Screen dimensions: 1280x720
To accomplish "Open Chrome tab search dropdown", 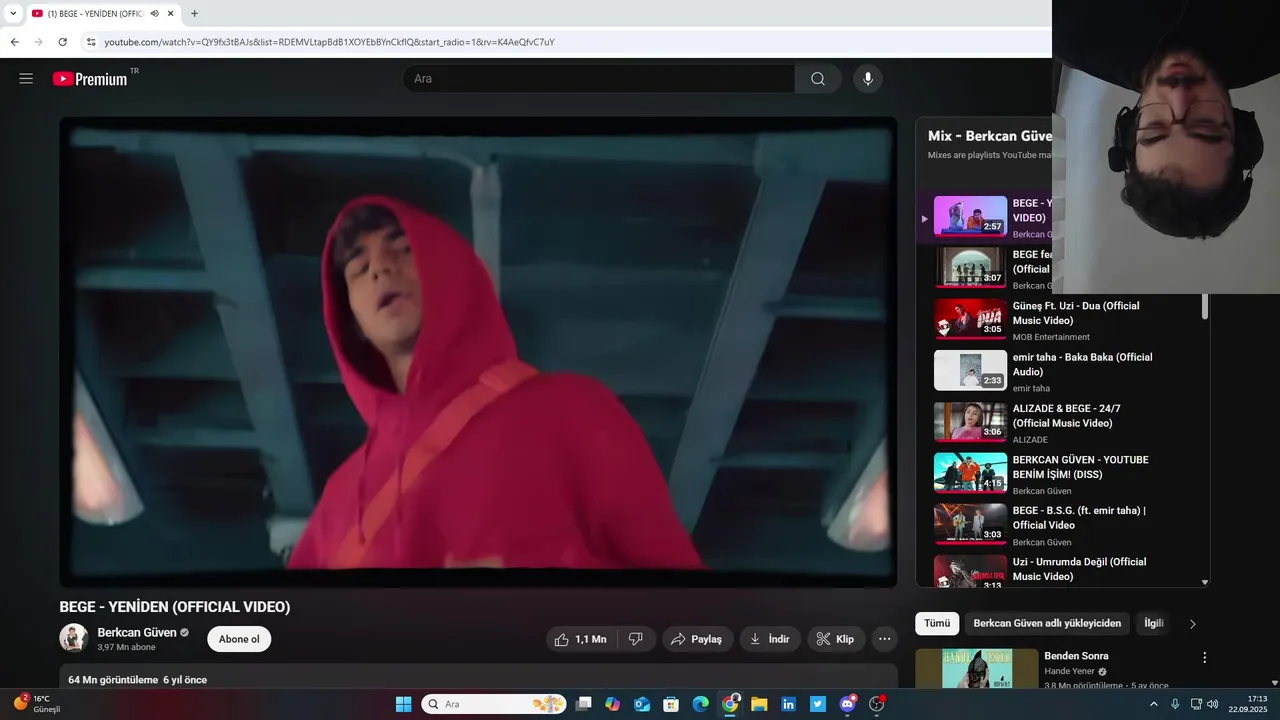I will 13,13.
